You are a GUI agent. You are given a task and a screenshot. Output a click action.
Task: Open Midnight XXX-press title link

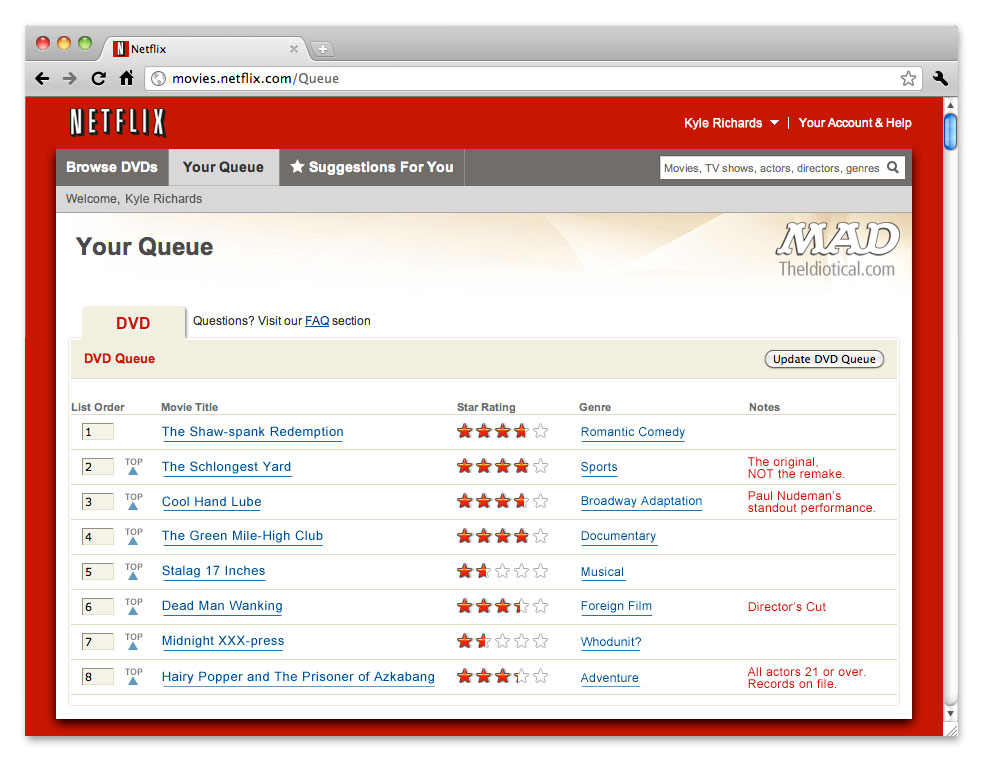(x=223, y=641)
